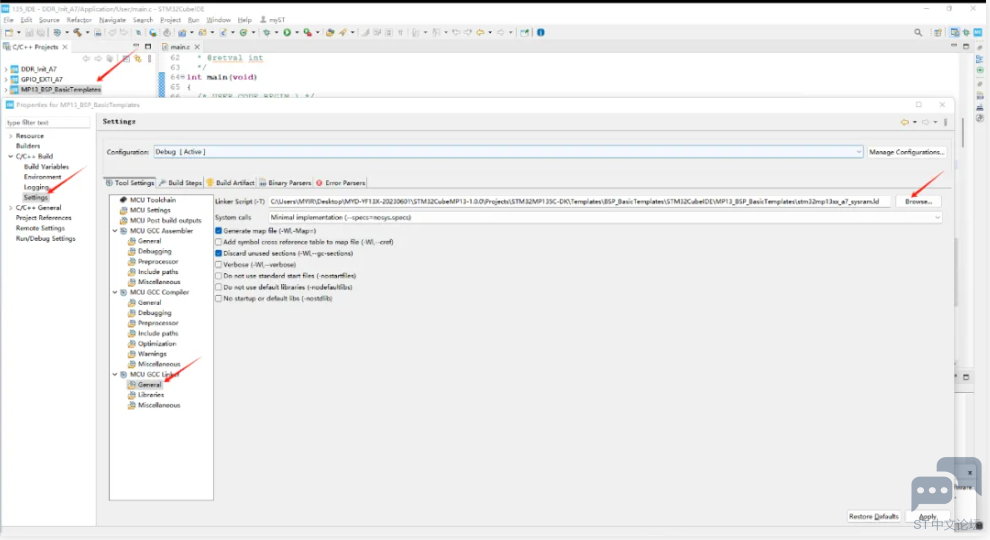Collapse the MCU GCC Assembler node
The image size is (990, 540).
point(115,231)
